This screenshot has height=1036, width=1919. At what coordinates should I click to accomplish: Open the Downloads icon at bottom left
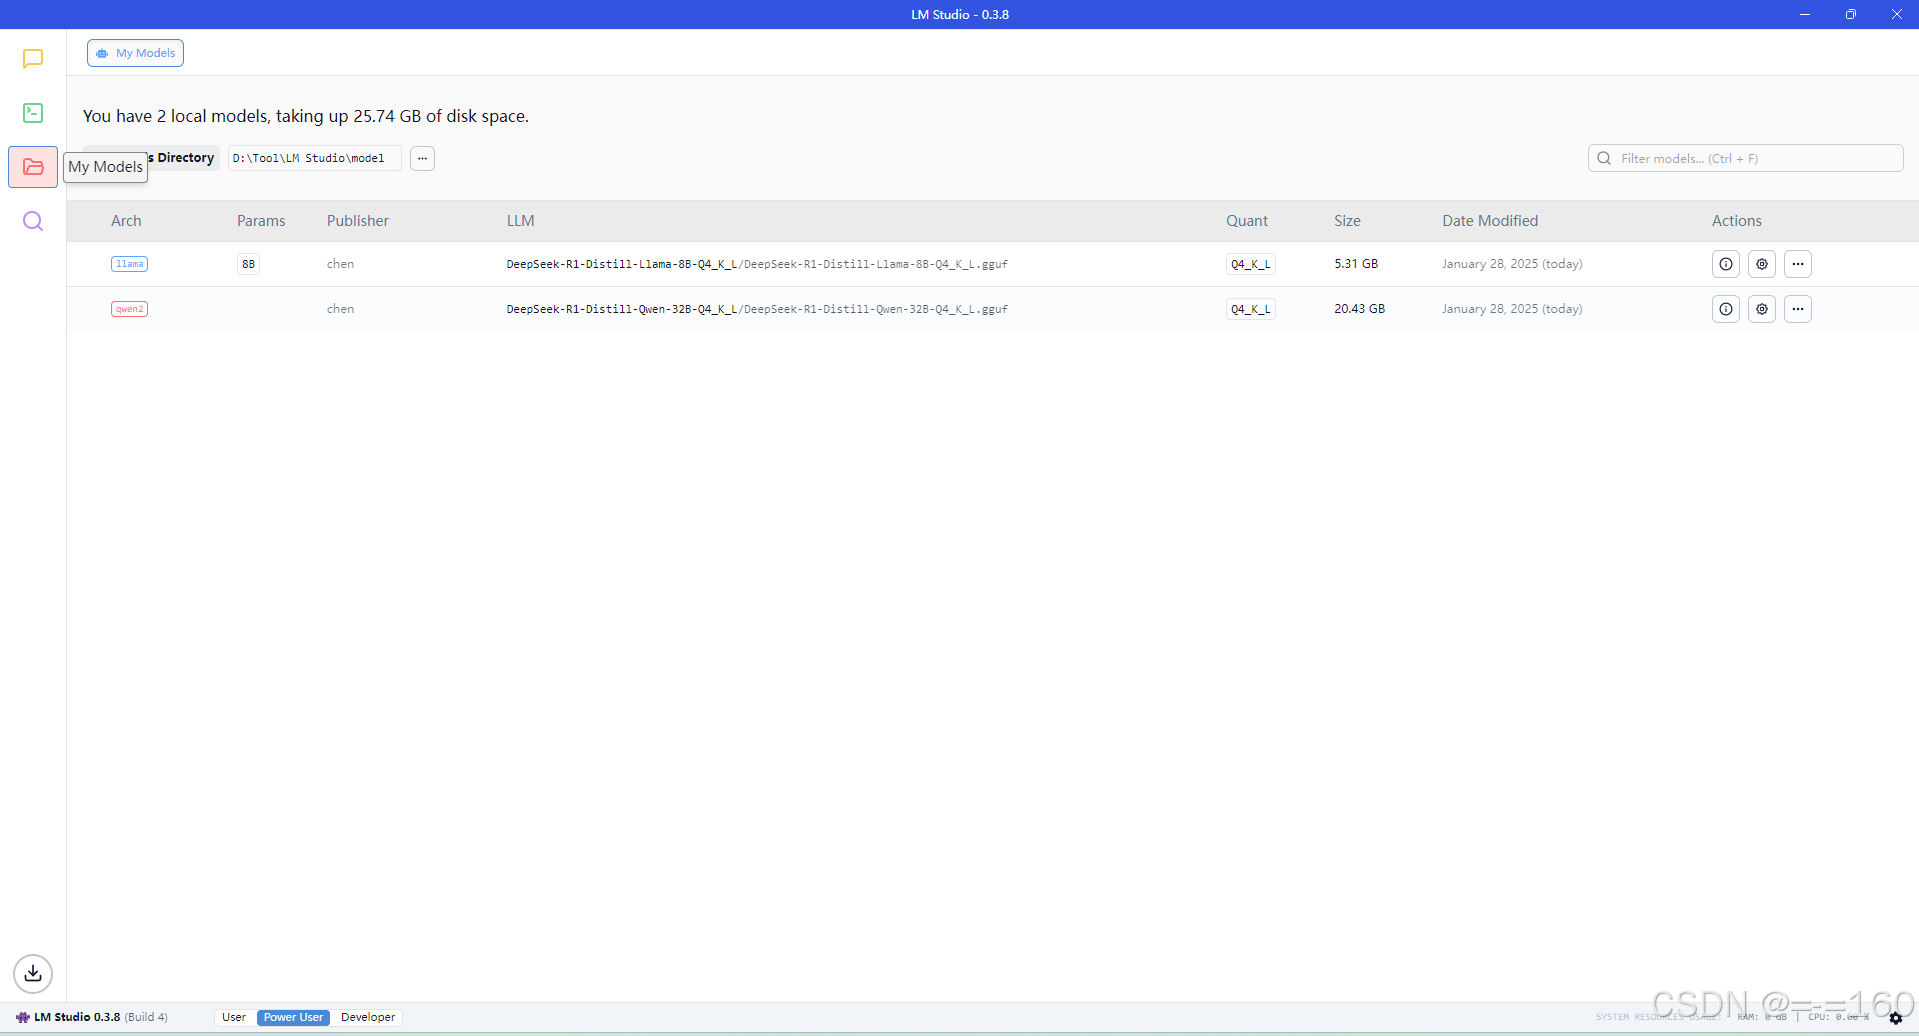pyautogui.click(x=33, y=973)
